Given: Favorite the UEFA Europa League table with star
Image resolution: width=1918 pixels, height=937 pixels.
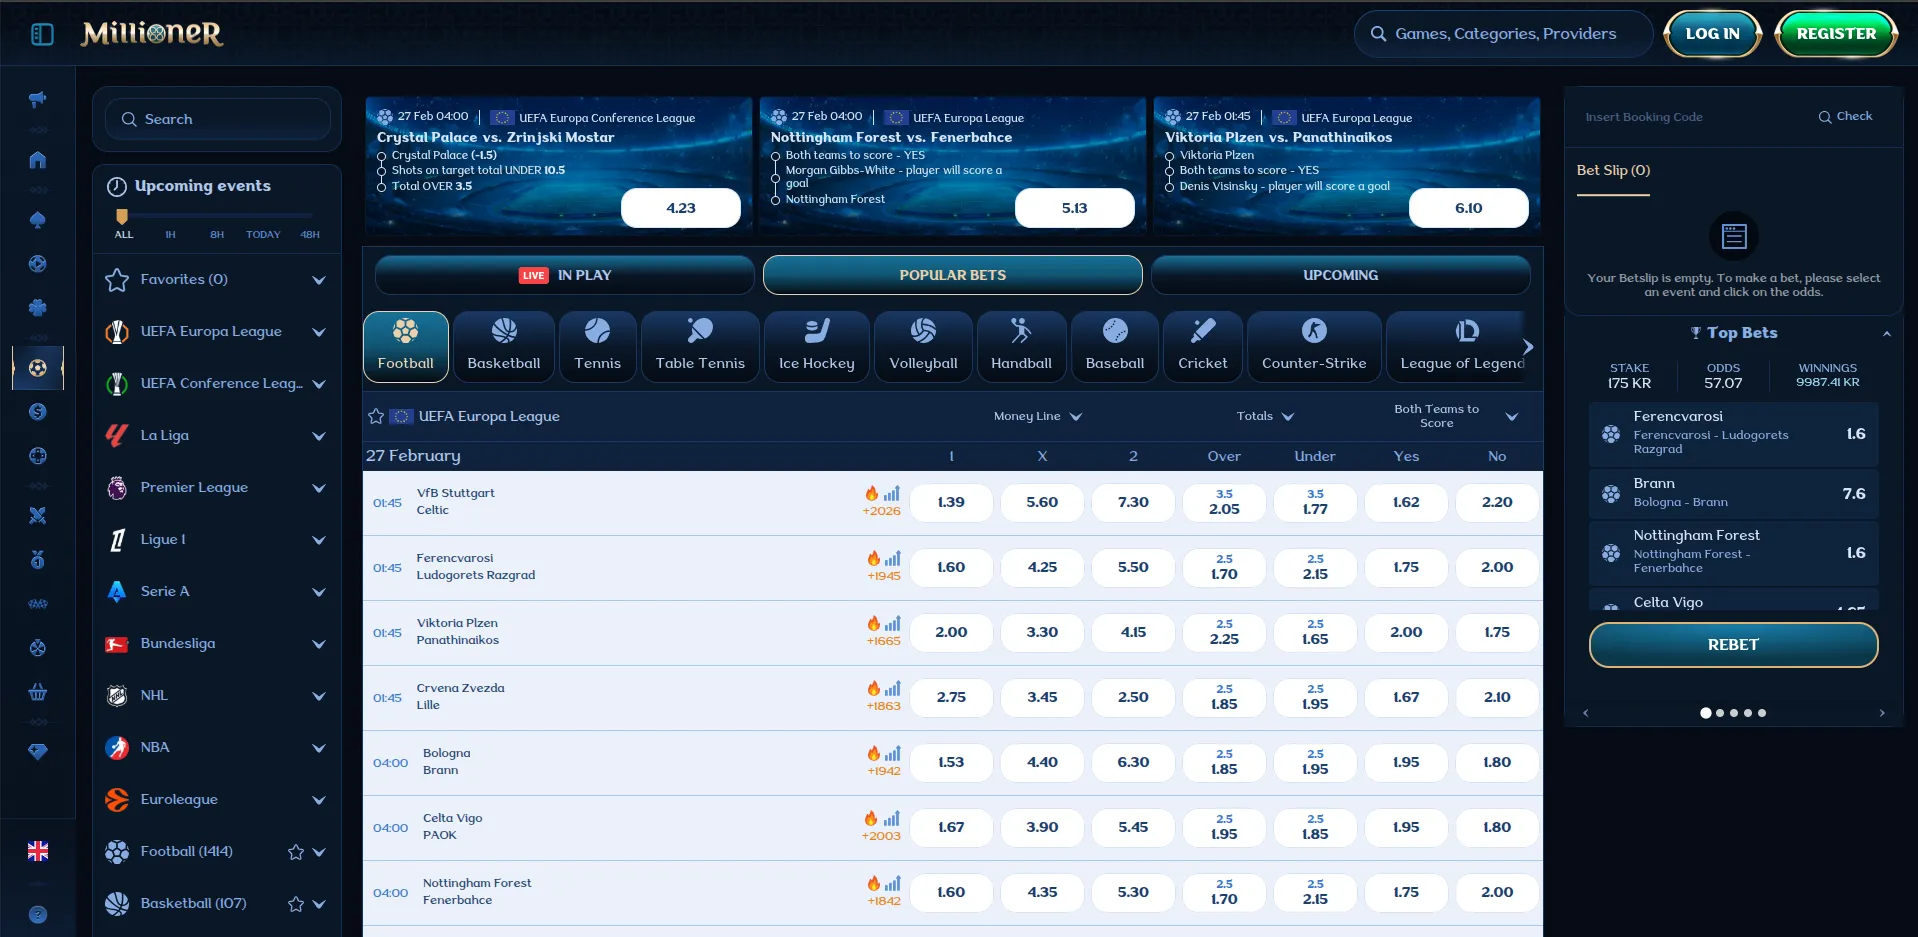Looking at the screenshot, I should coord(376,416).
